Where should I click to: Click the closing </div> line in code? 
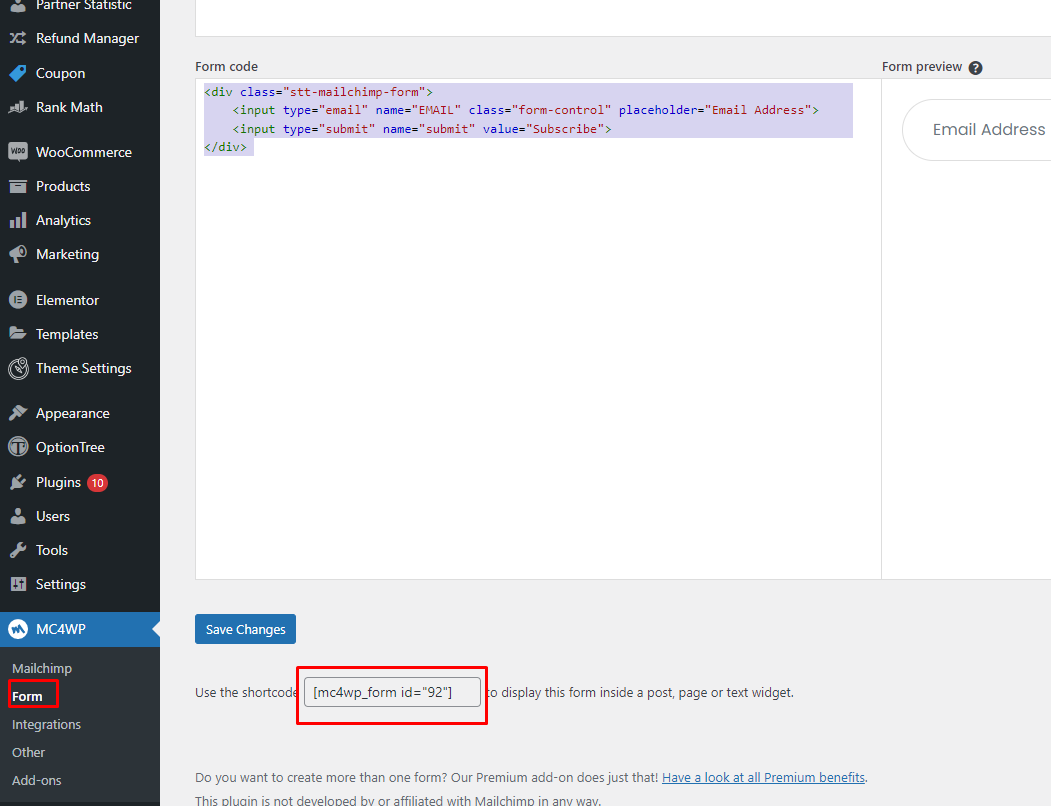point(225,147)
